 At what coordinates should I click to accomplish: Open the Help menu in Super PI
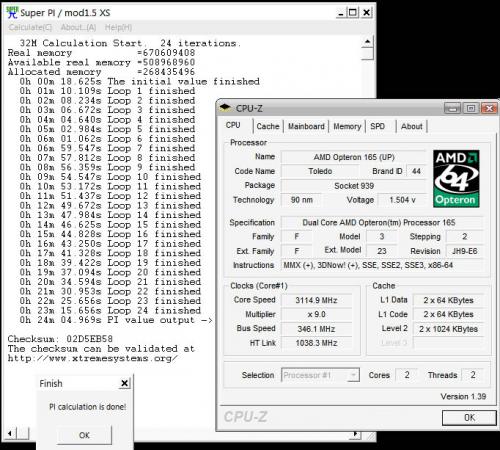point(118,27)
